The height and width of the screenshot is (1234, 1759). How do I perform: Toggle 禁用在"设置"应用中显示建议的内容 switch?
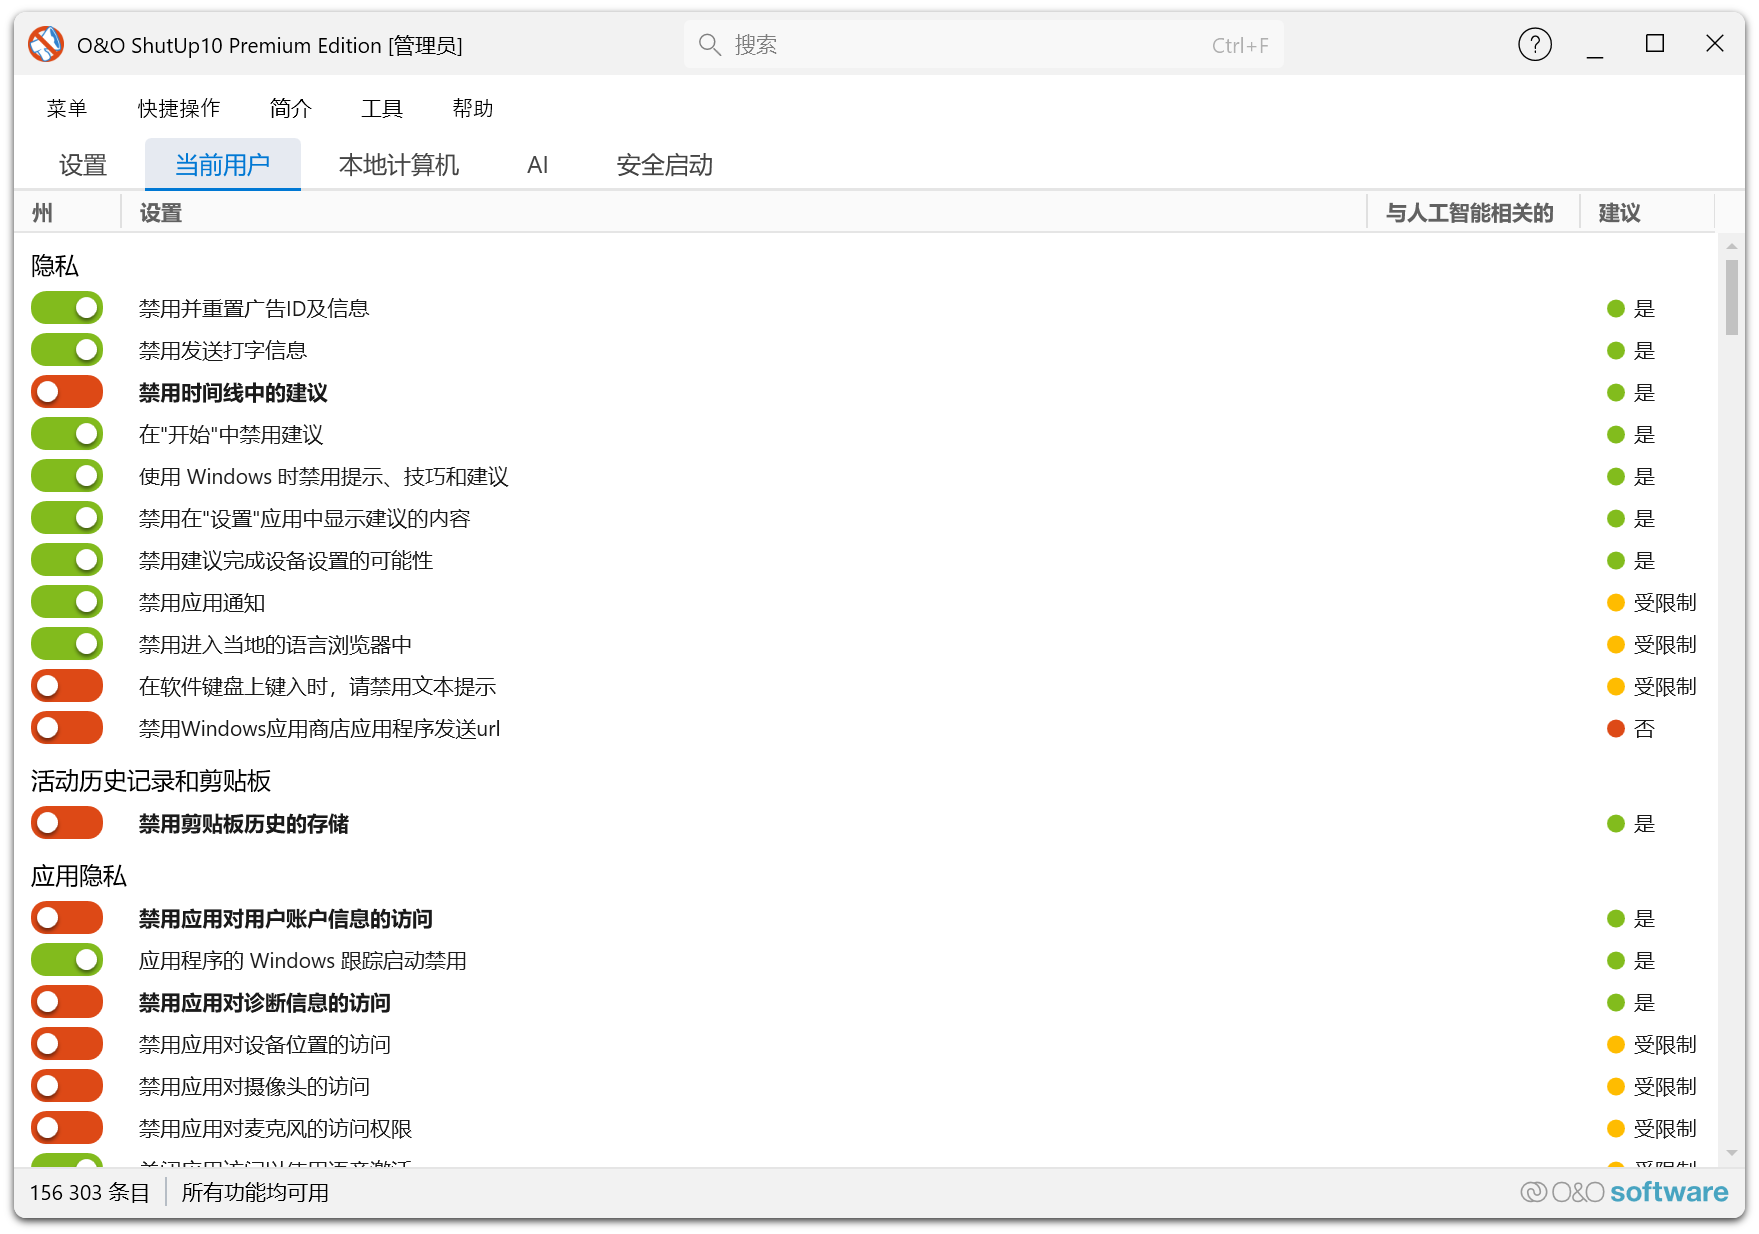pyautogui.click(x=67, y=518)
